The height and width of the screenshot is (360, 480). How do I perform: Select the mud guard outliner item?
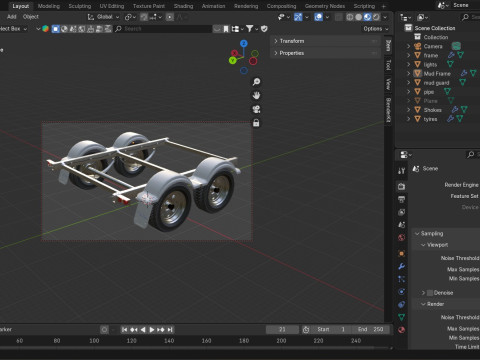436,83
